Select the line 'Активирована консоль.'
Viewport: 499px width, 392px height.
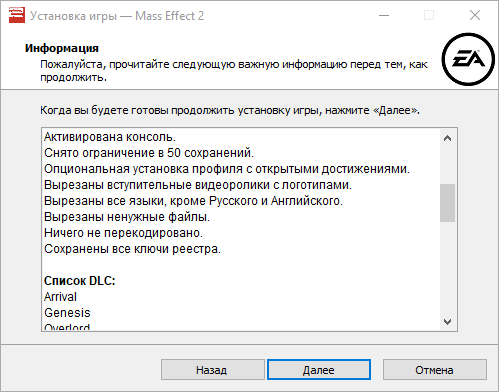(x=110, y=137)
